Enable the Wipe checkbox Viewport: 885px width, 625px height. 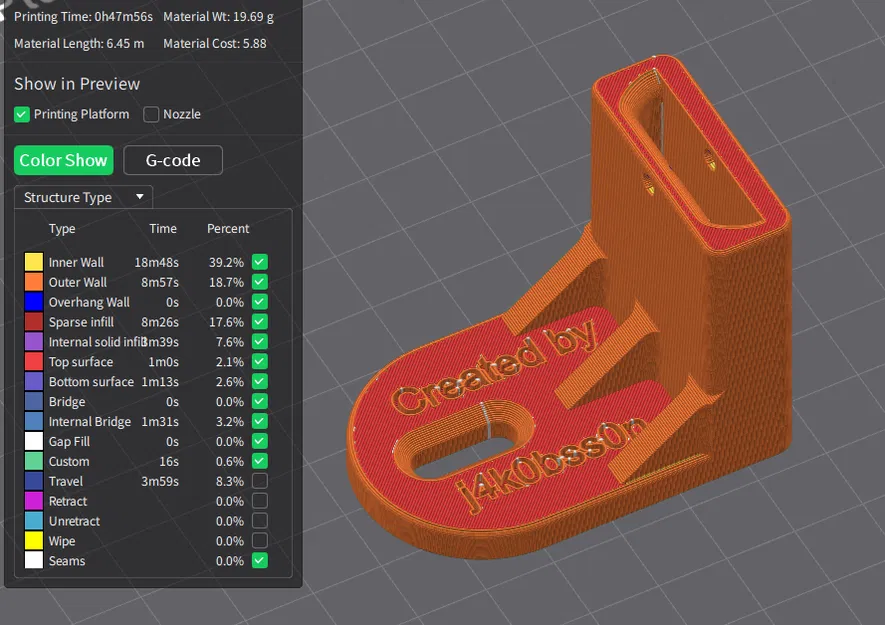[260, 541]
